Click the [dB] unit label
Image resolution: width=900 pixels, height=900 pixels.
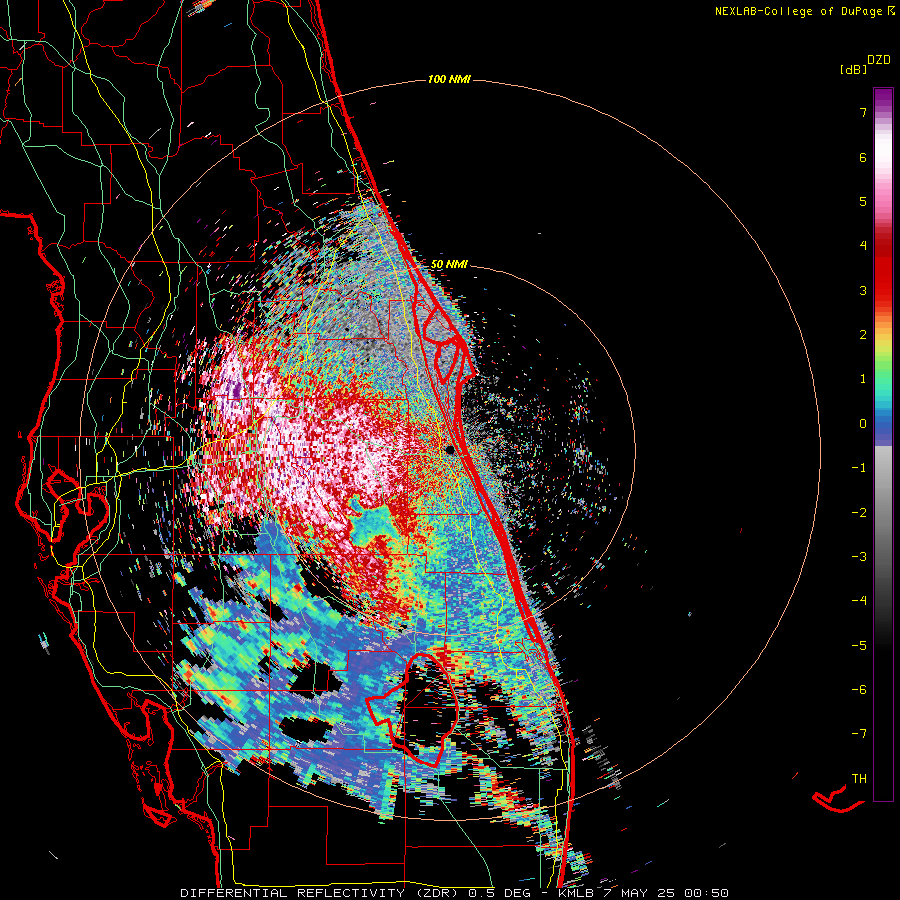pos(854,69)
